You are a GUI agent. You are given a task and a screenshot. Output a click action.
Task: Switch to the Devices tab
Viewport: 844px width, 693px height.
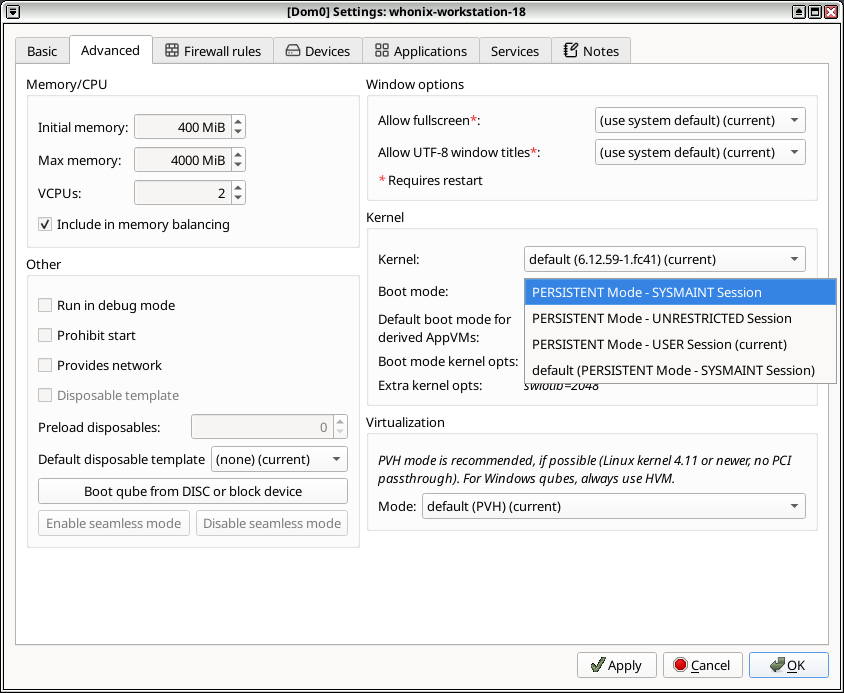[317, 51]
